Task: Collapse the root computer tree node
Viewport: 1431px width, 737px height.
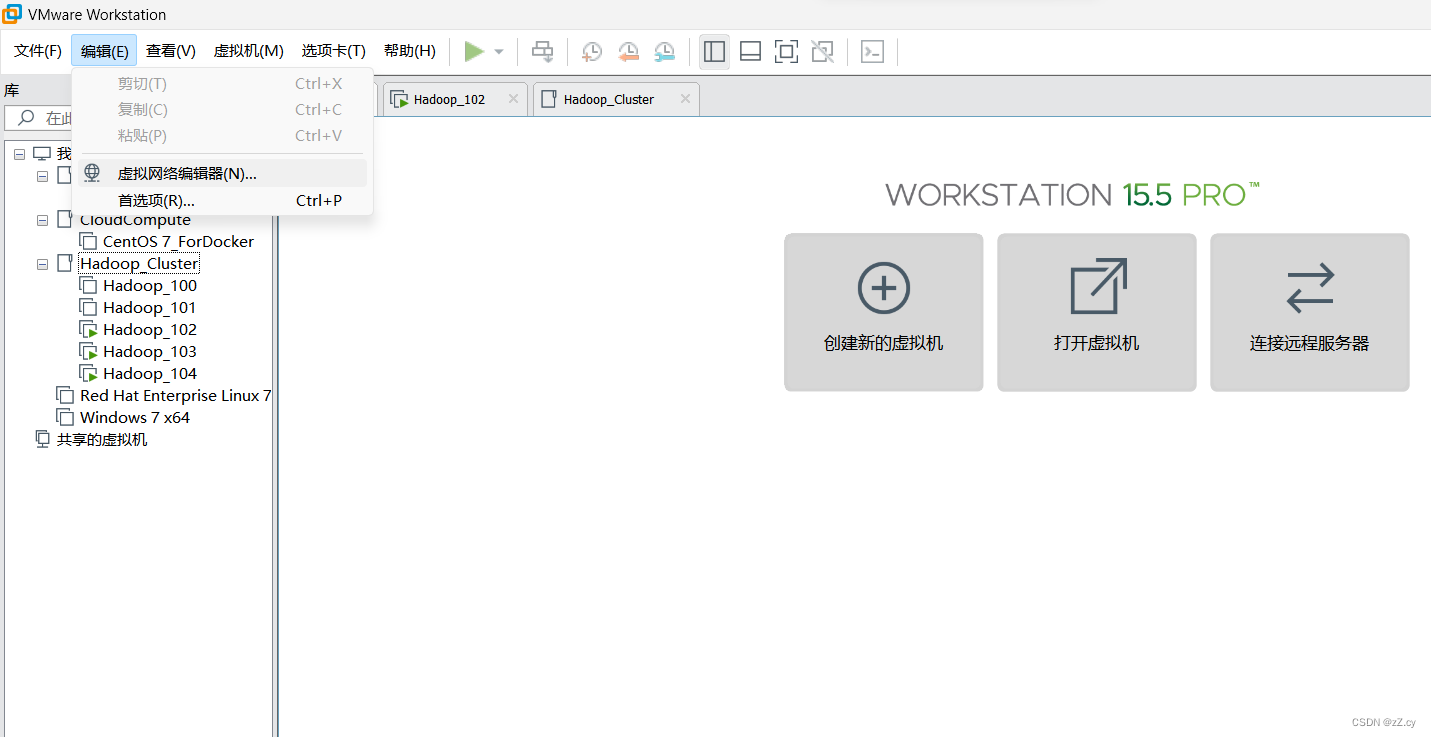Action: click(x=19, y=154)
